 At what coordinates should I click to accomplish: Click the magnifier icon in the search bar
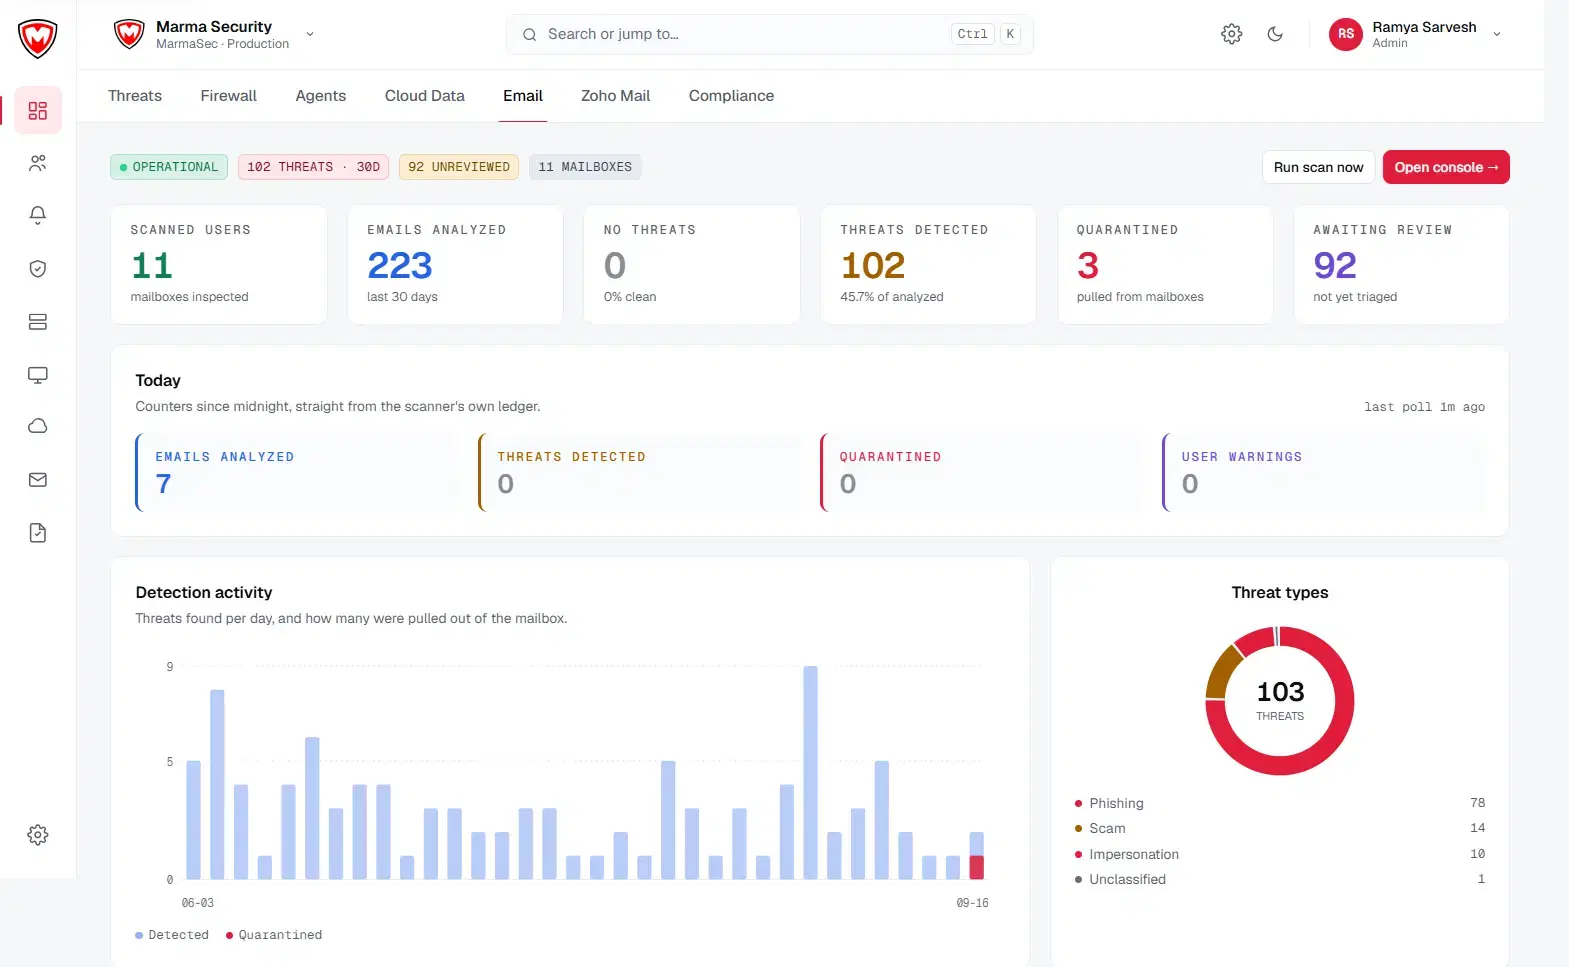530,34
